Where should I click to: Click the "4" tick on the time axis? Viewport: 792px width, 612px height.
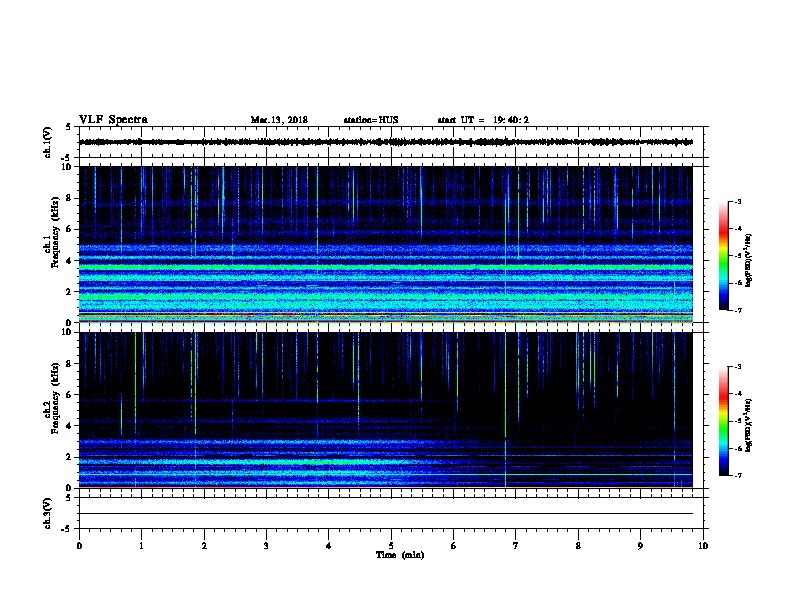[x=329, y=546]
